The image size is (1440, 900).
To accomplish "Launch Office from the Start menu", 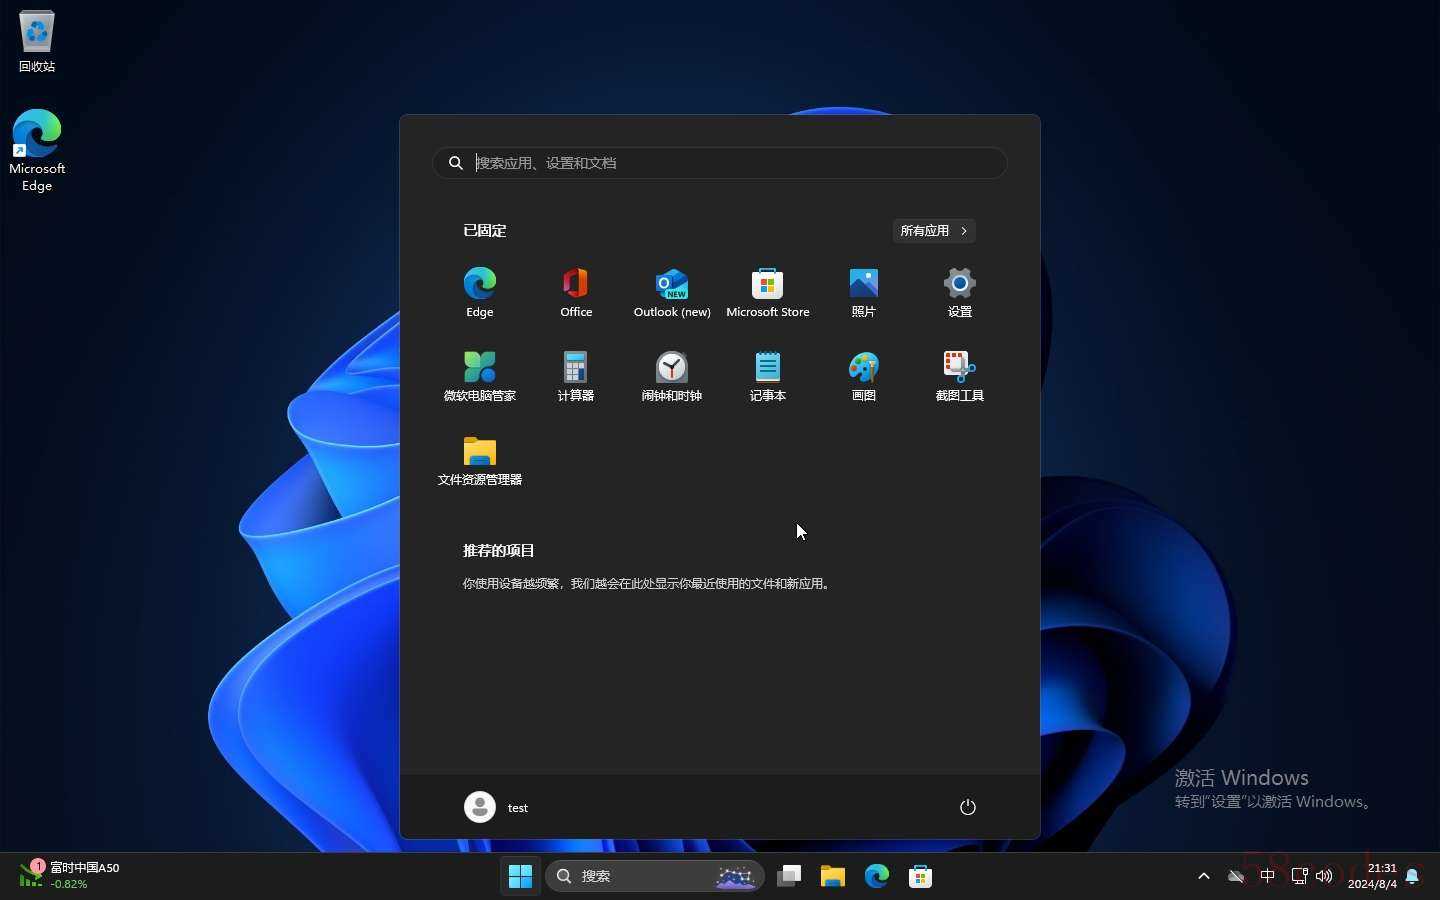I will pos(576,293).
